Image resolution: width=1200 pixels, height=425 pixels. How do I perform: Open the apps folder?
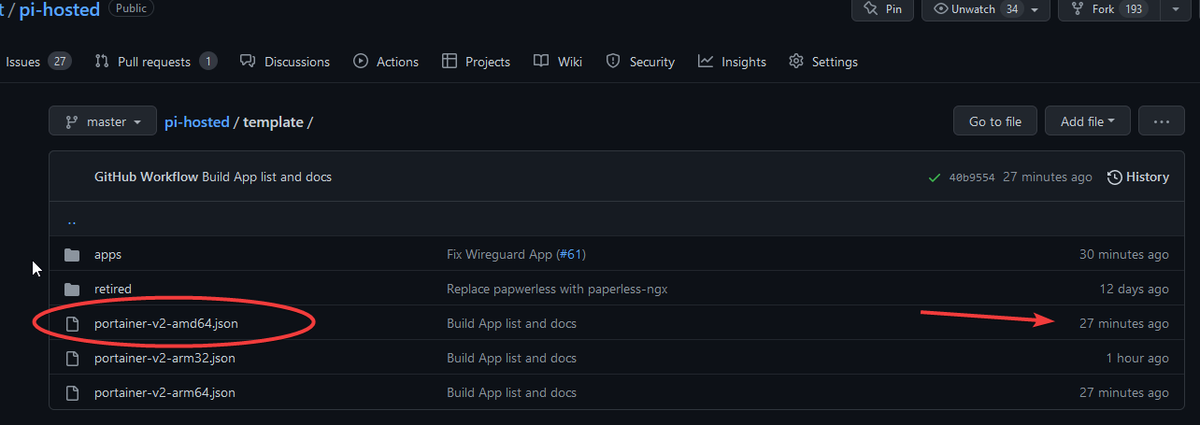(108, 255)
